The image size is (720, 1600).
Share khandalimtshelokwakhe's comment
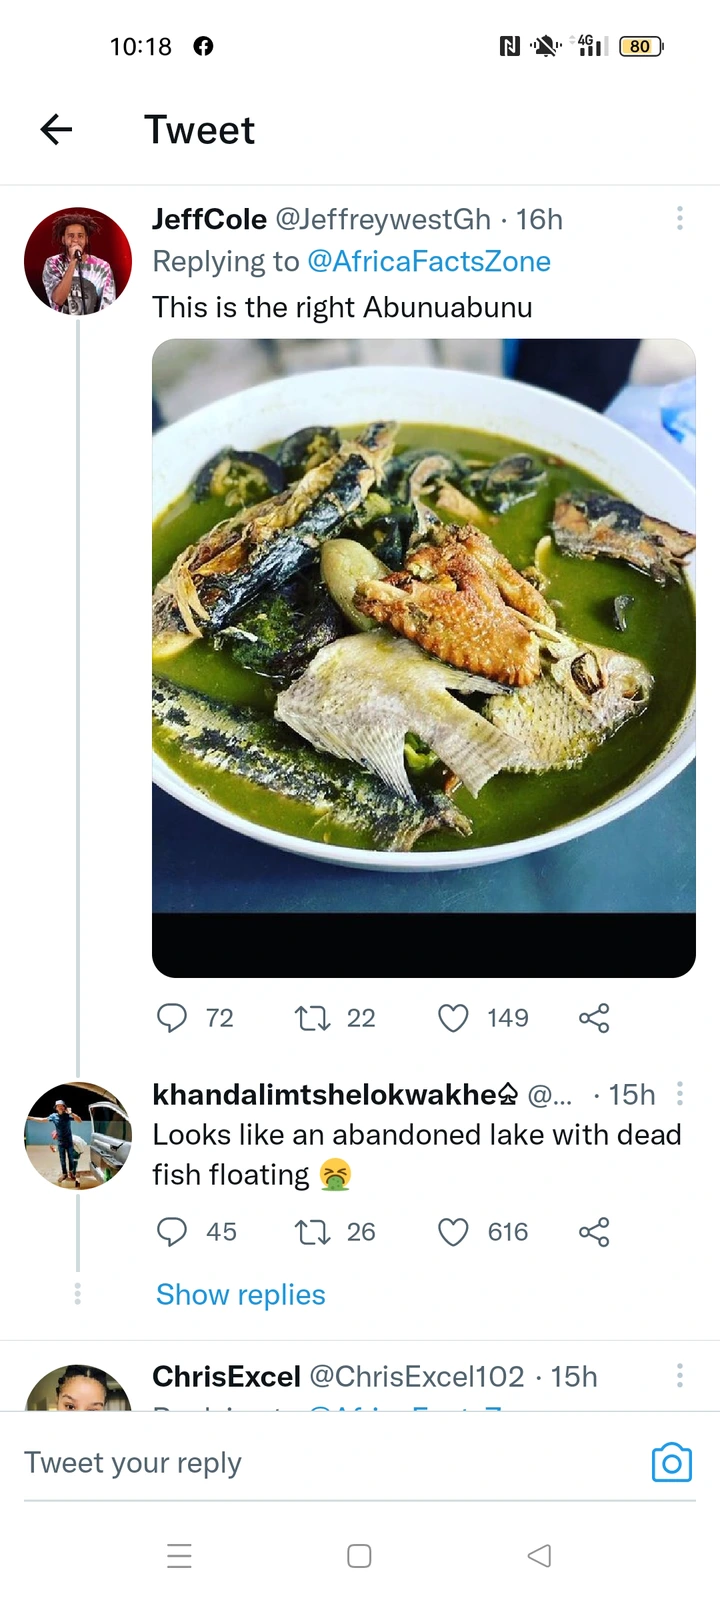pyautogui.click(x=594, y=1232)
